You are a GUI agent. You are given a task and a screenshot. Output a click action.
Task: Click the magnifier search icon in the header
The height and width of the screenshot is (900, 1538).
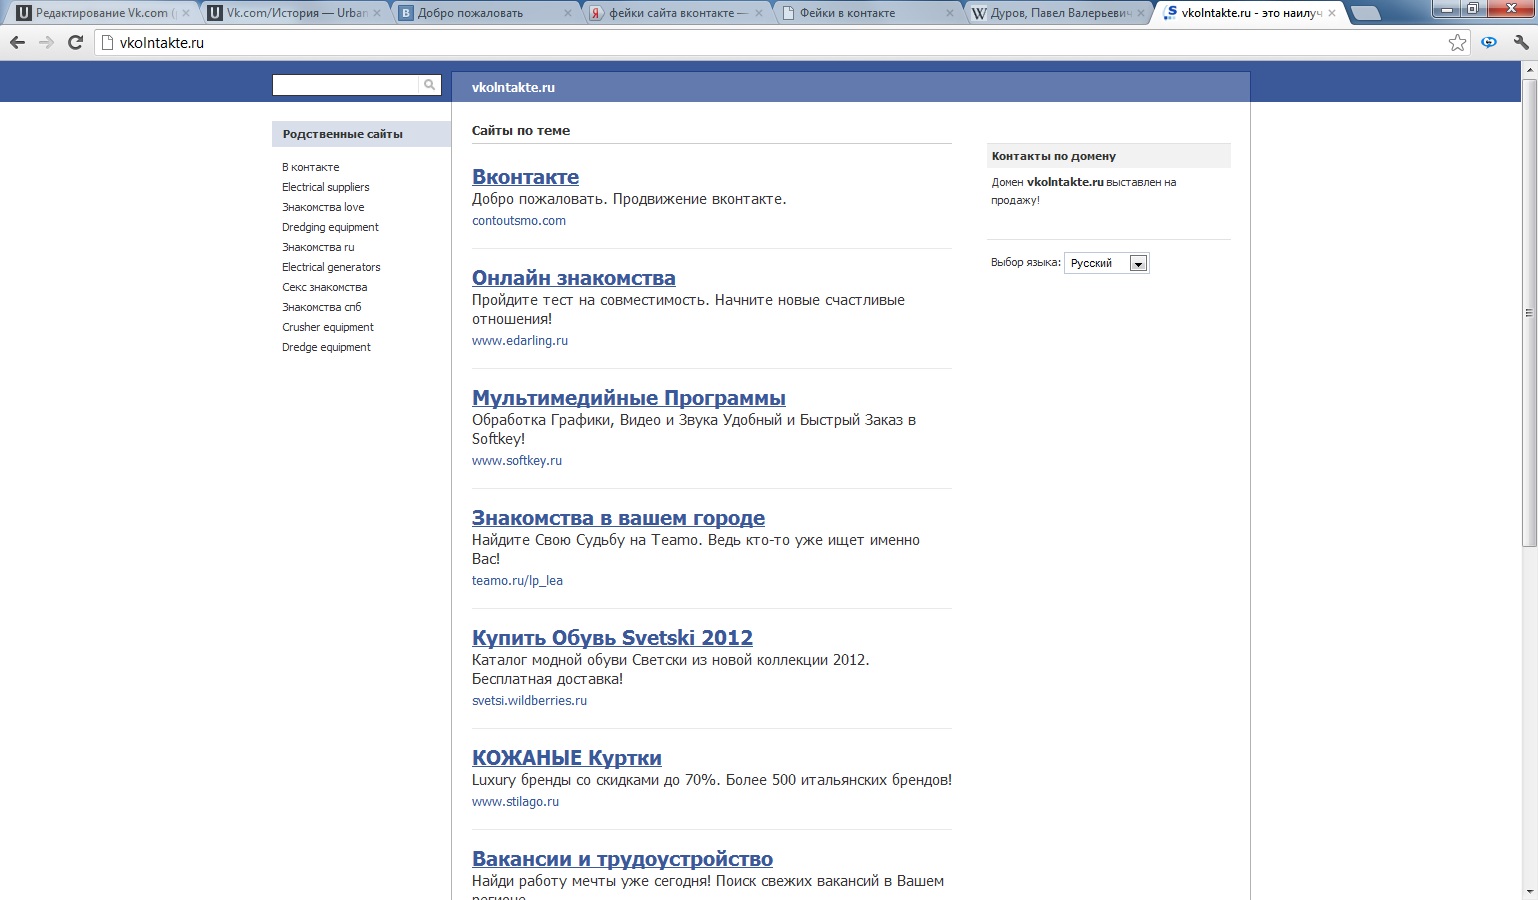coord(430,85)
